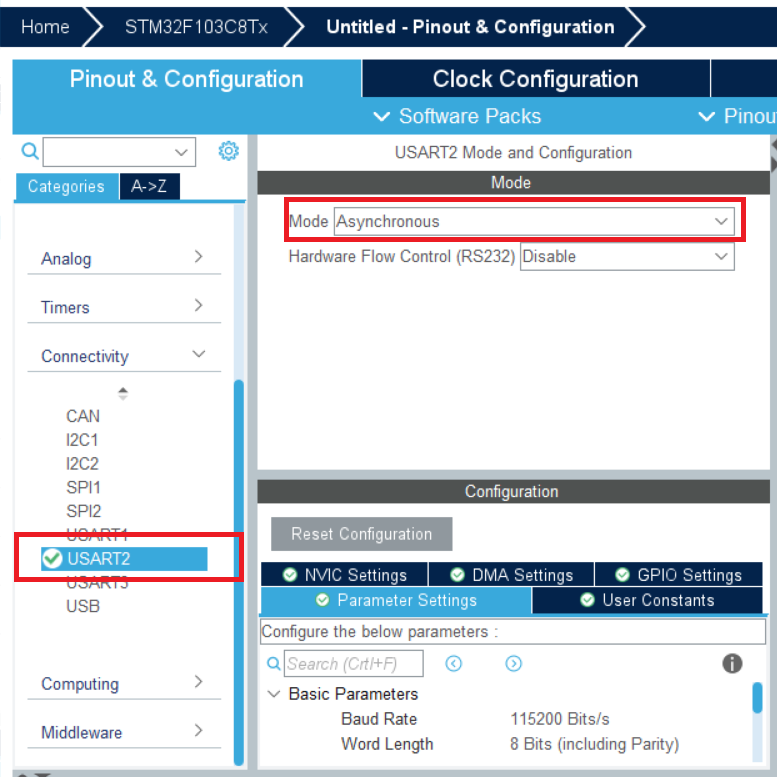Open the NVIC Settings tab

tap(344, 574)
